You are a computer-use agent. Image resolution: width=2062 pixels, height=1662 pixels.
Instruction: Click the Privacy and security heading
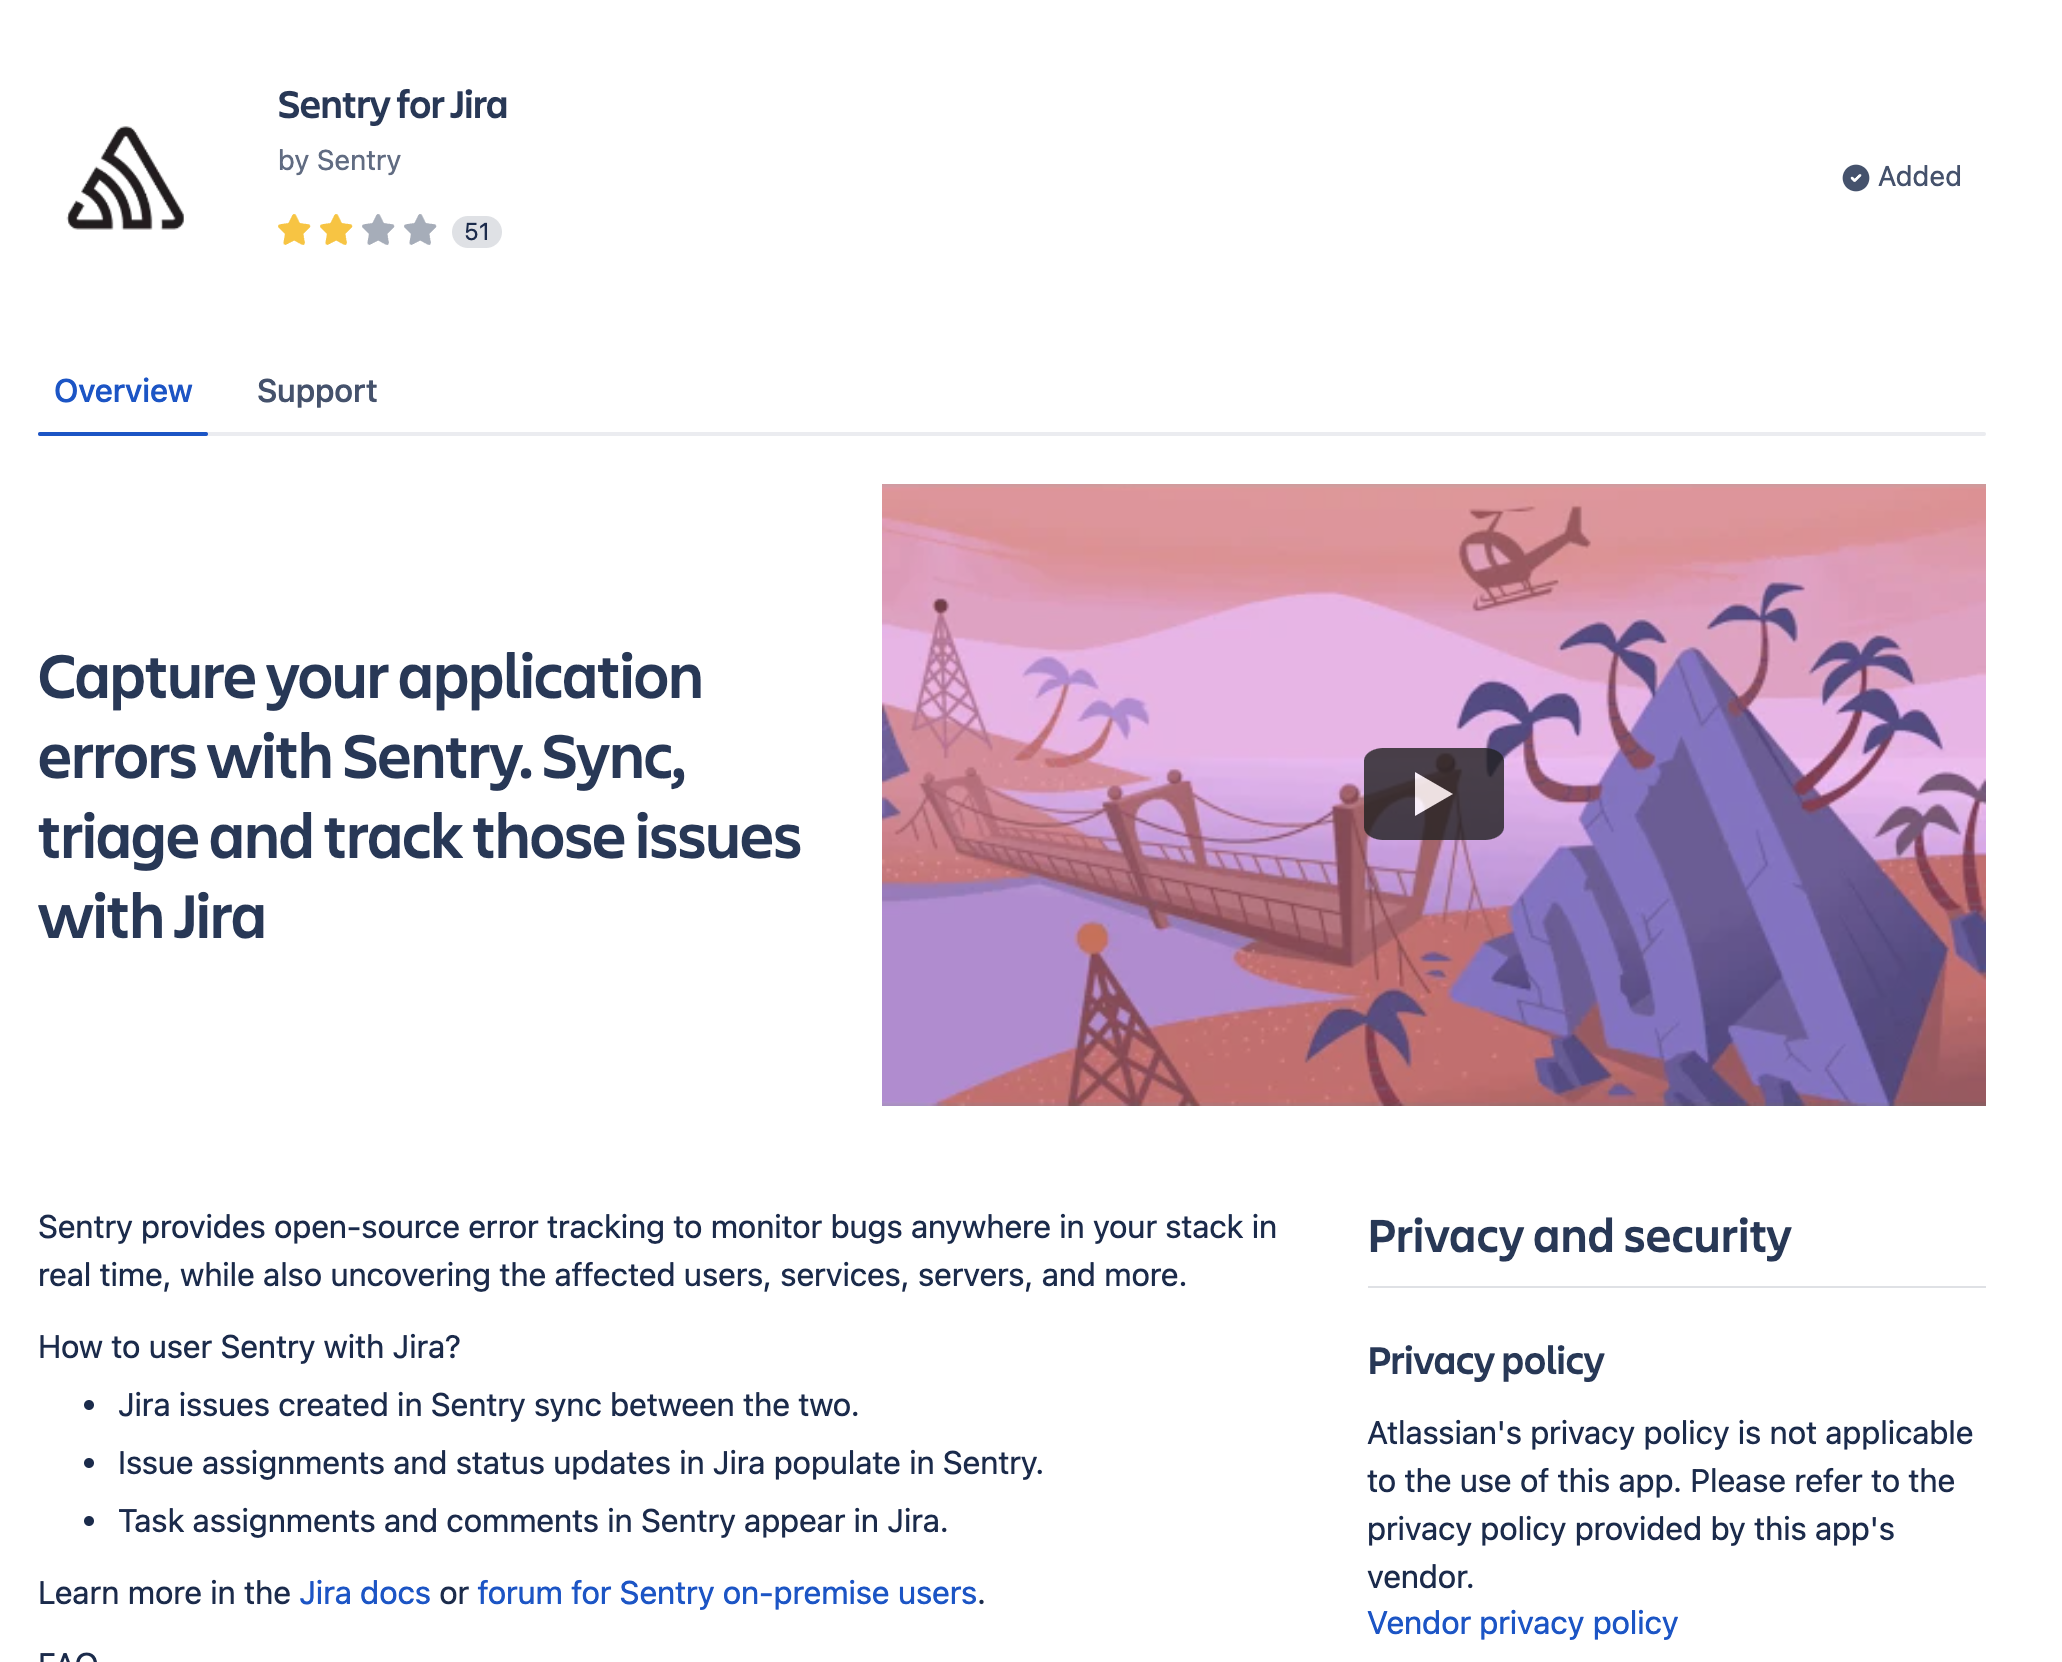[x=1580, y=1236]
